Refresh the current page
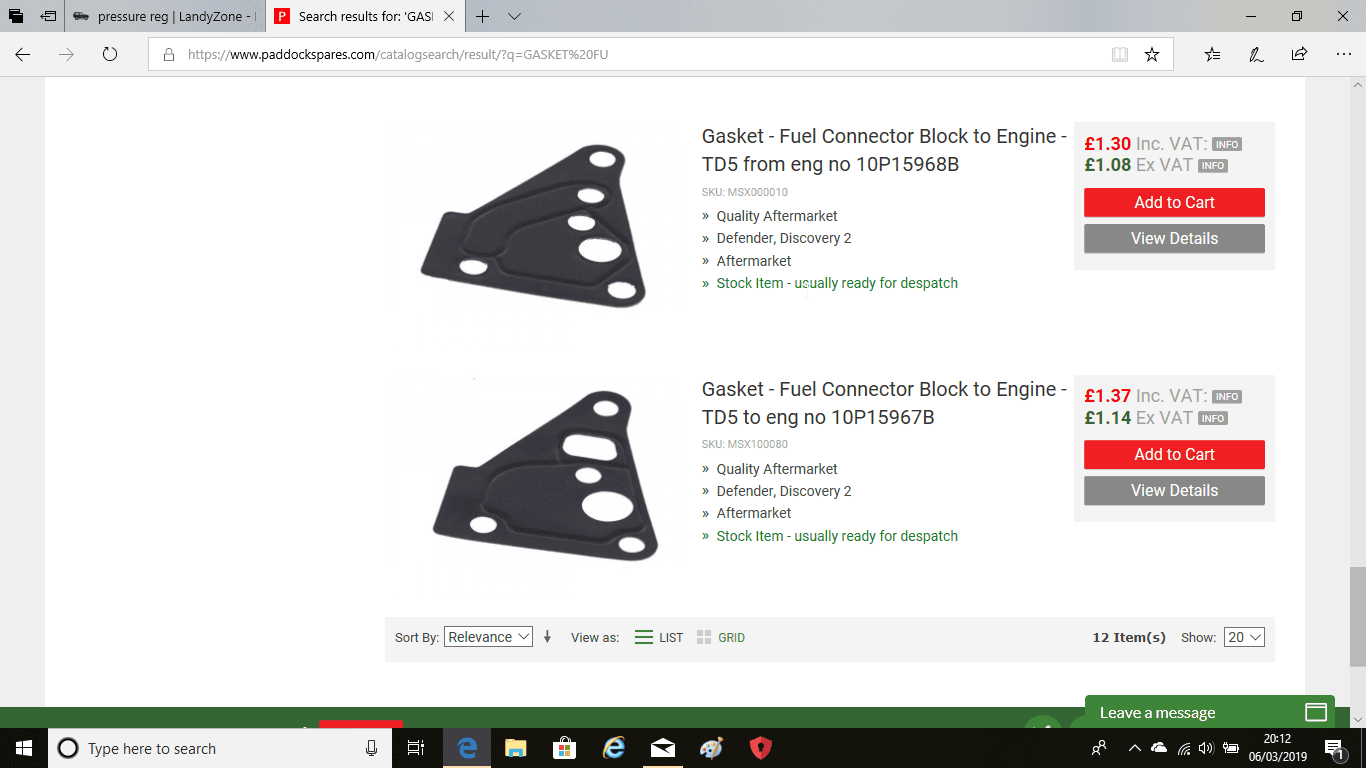This screenshot has height=768, width=1366. point(110,54)
